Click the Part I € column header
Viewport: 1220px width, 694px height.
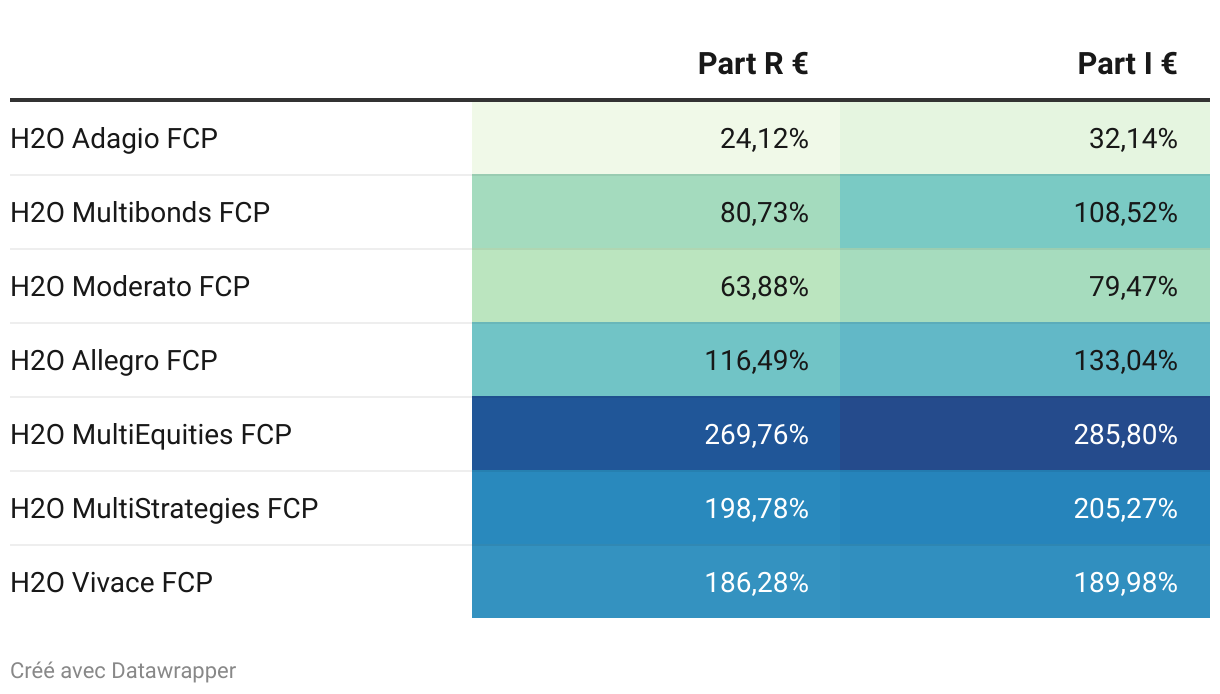click(x=1127, y=64)
